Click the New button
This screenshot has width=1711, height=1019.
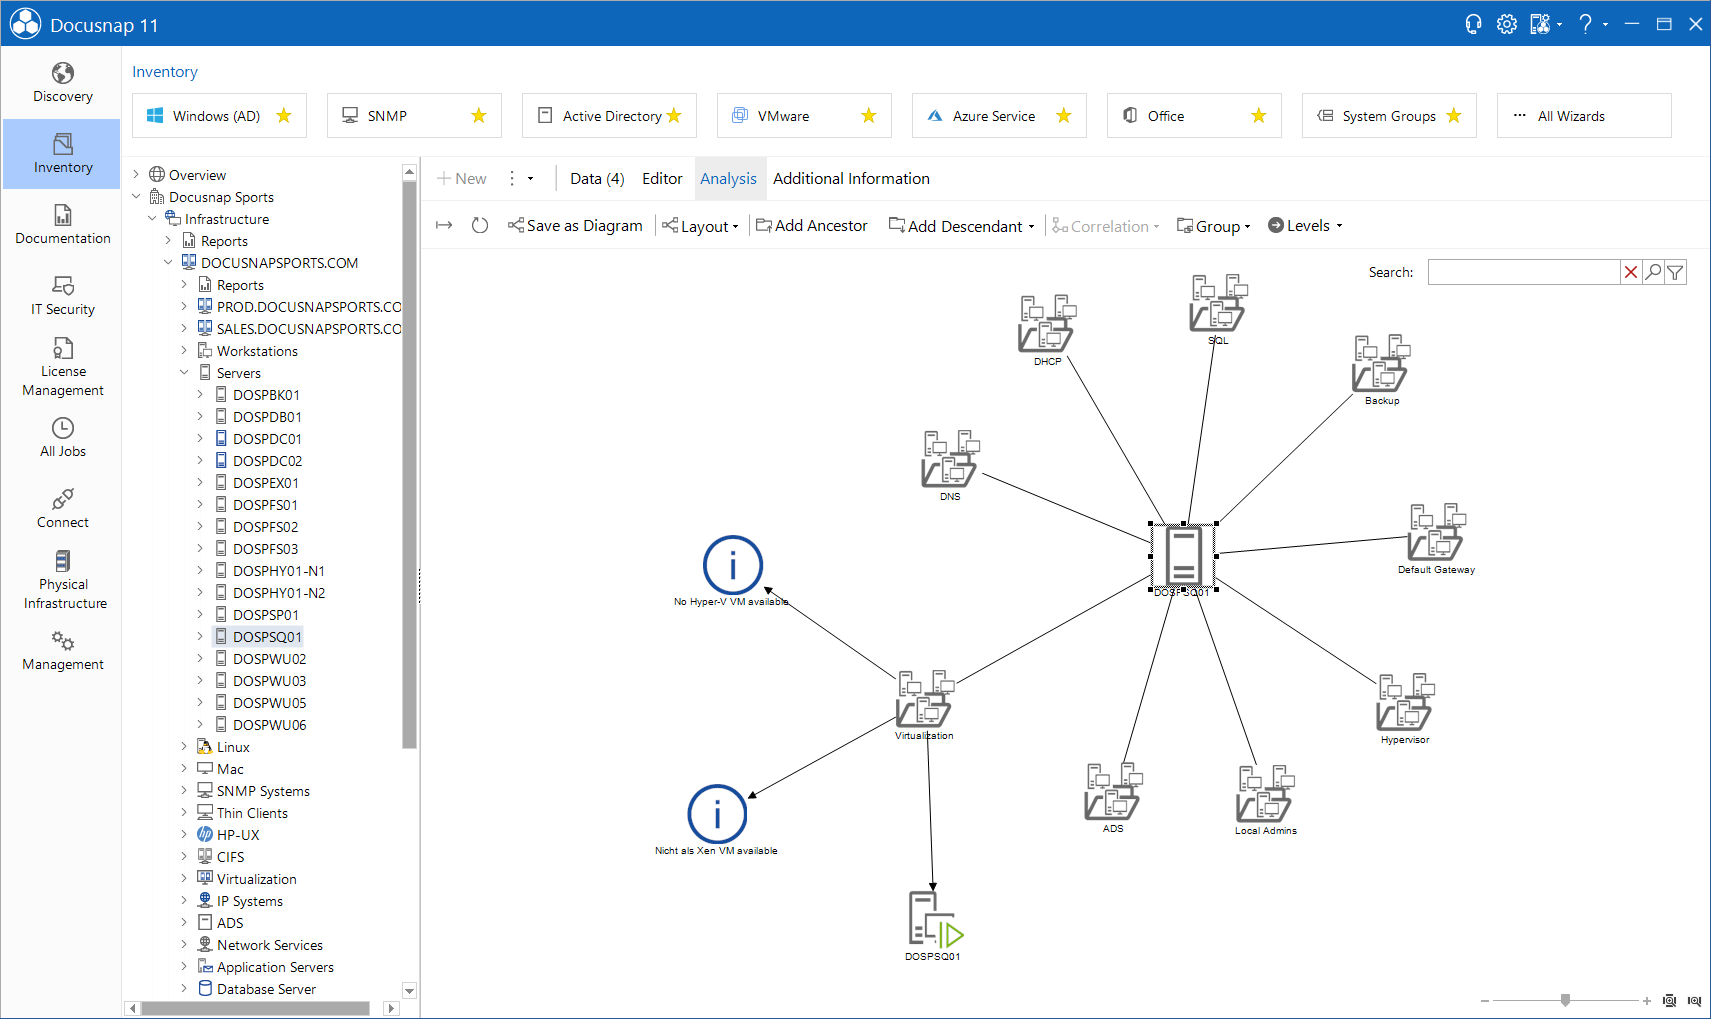(x=462, y=179)
